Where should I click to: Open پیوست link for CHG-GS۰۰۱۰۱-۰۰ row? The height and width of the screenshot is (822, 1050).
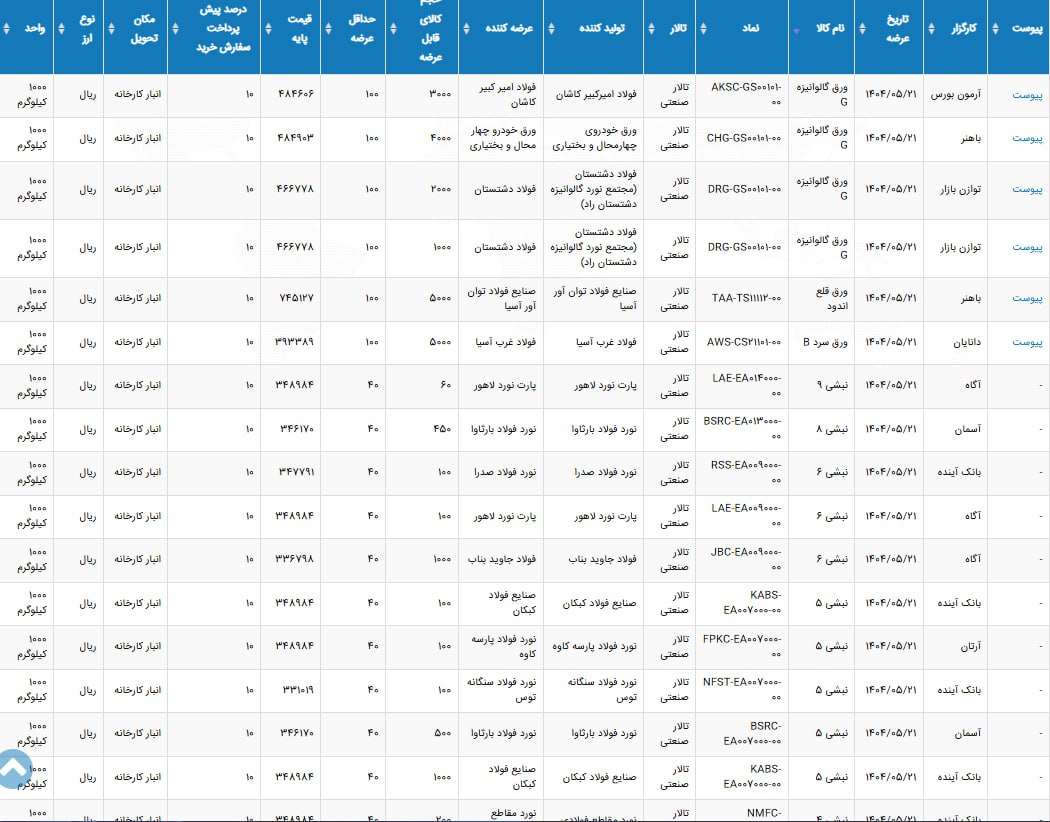1027,138
